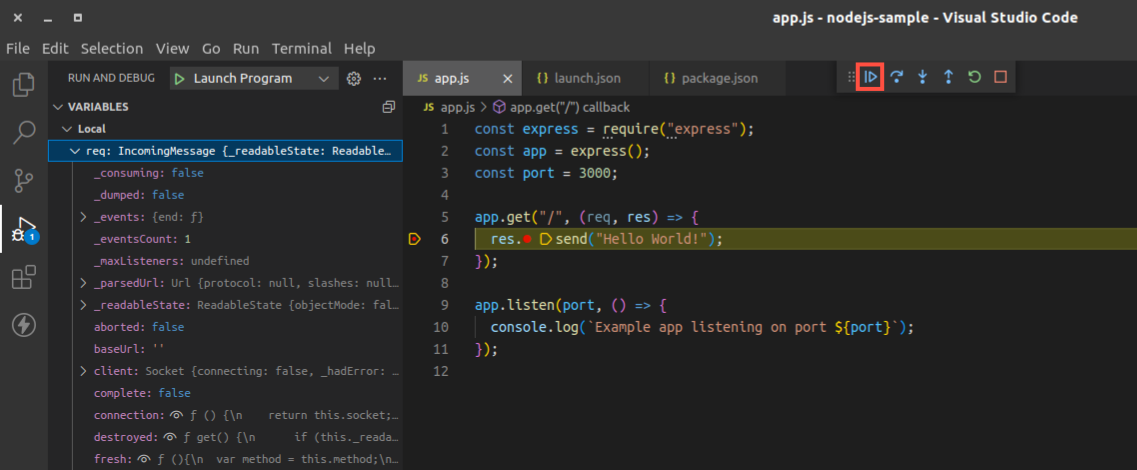Select the _eventsCount: 1 variable row
The width and height of the screenshot is (1137, 470).
coord(225,239)
